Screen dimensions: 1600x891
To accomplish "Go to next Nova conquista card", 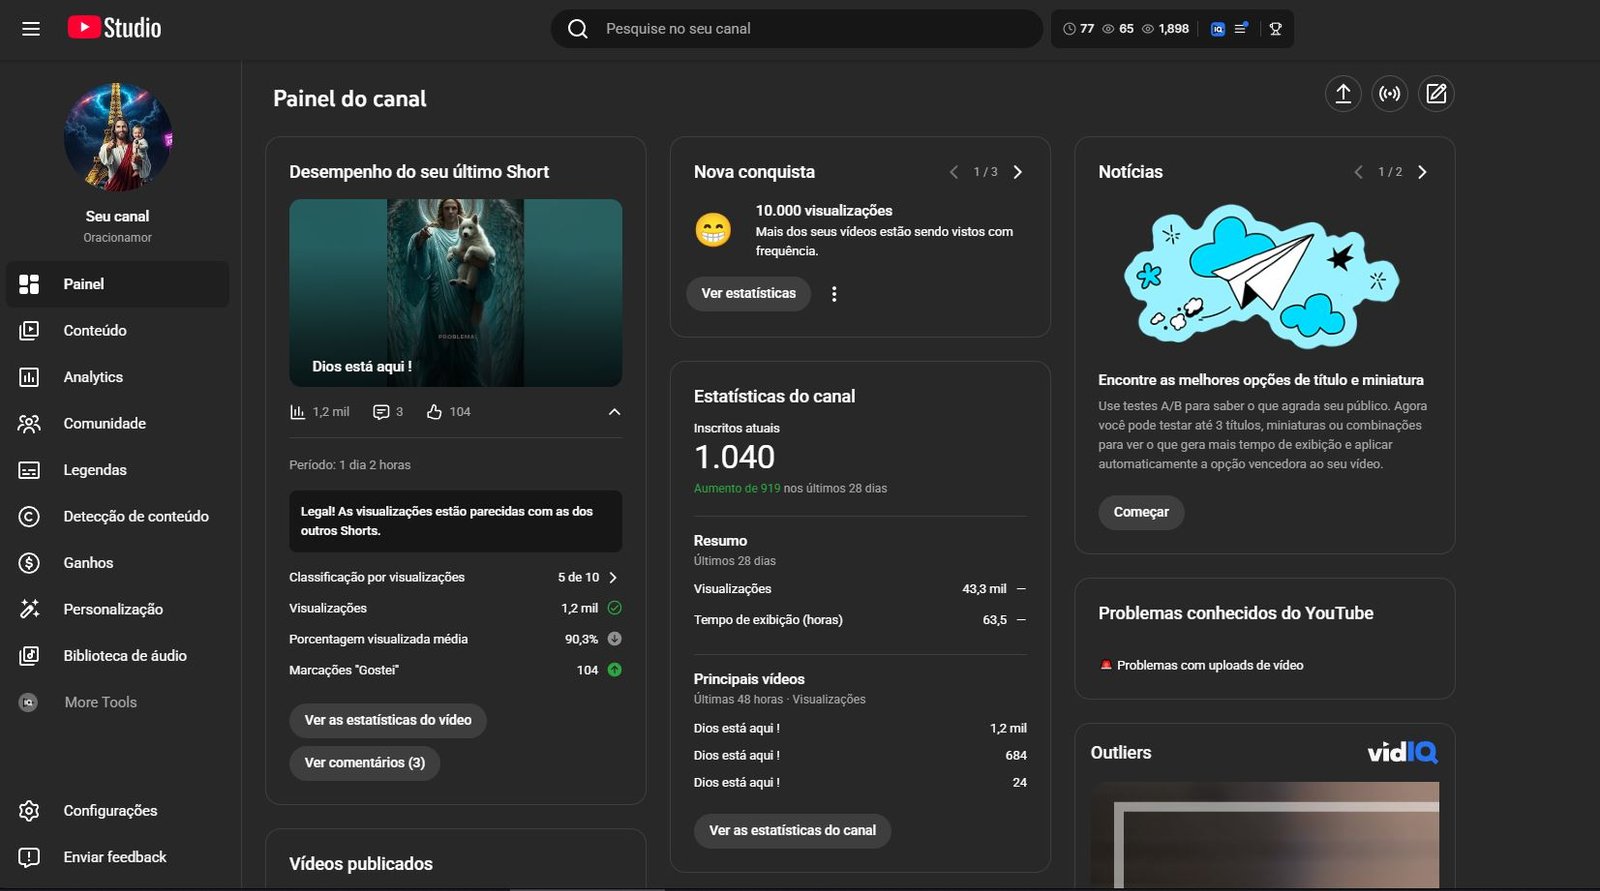I will pyautogui.click(x=1018, y=172).
